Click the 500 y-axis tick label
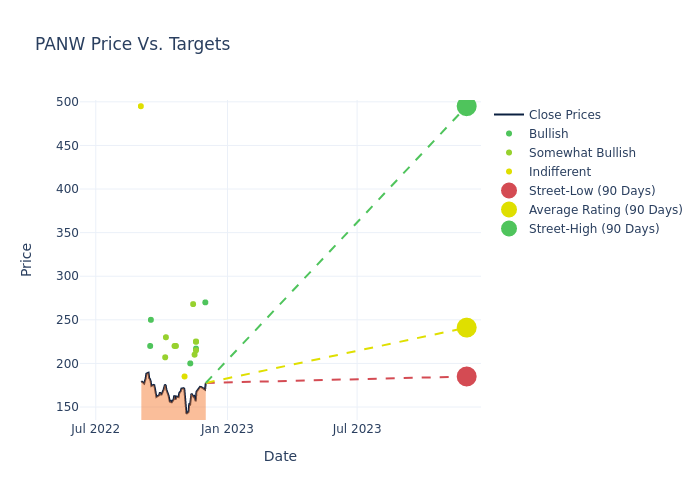700x500 pixels. 67,102
